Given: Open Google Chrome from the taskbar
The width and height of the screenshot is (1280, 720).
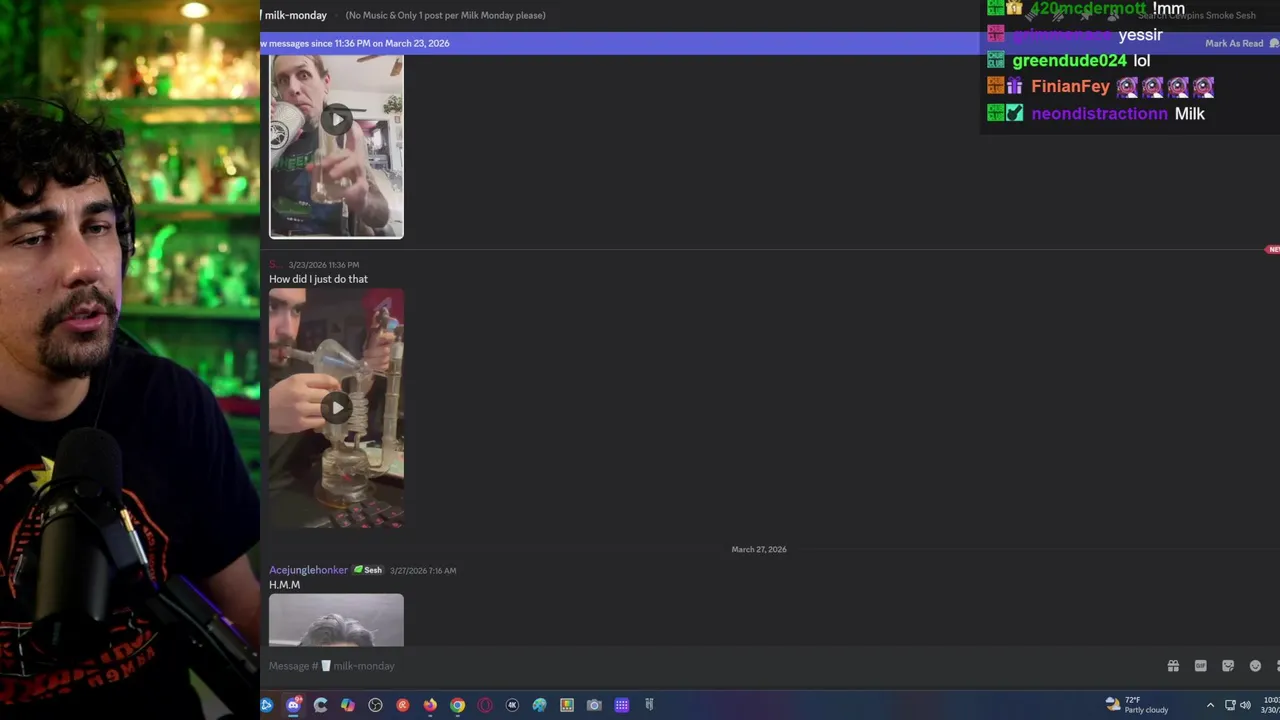Looking at the screenshot, I should coord(457,705).
